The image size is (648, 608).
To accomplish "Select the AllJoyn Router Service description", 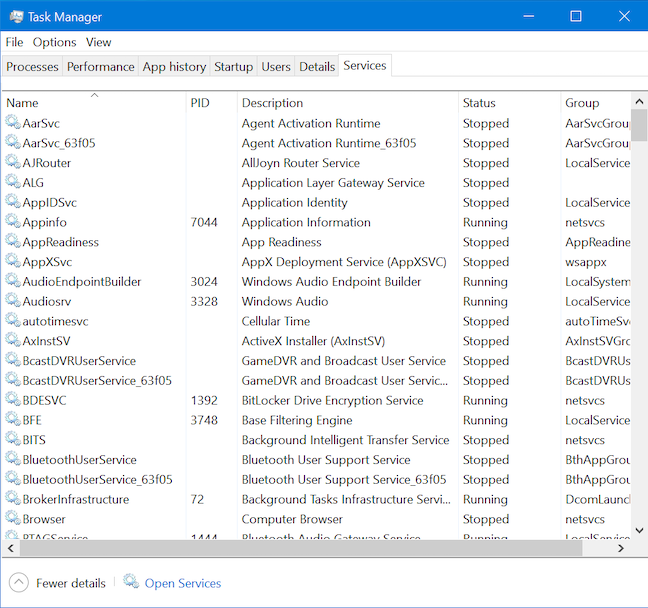I will click(x=300, y=163).
